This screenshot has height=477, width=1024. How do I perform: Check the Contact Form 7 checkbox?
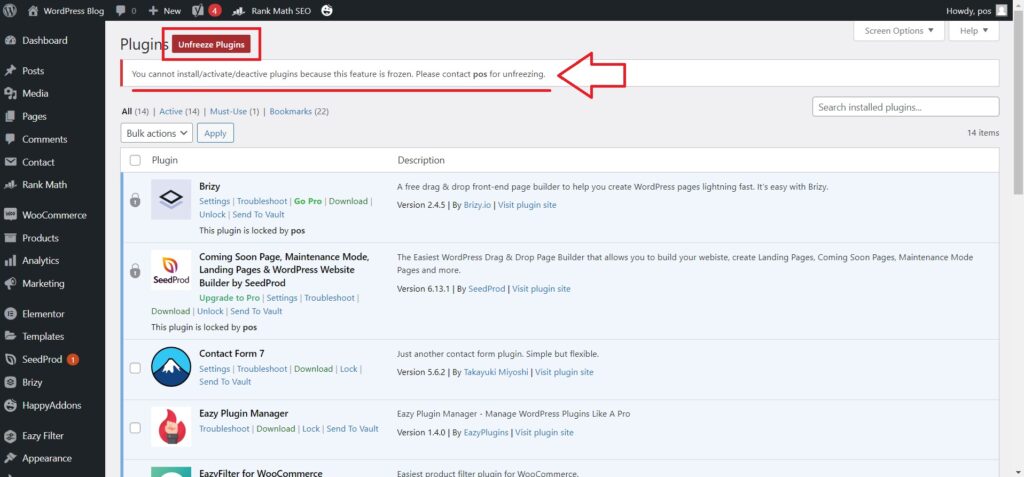[135, 368]
